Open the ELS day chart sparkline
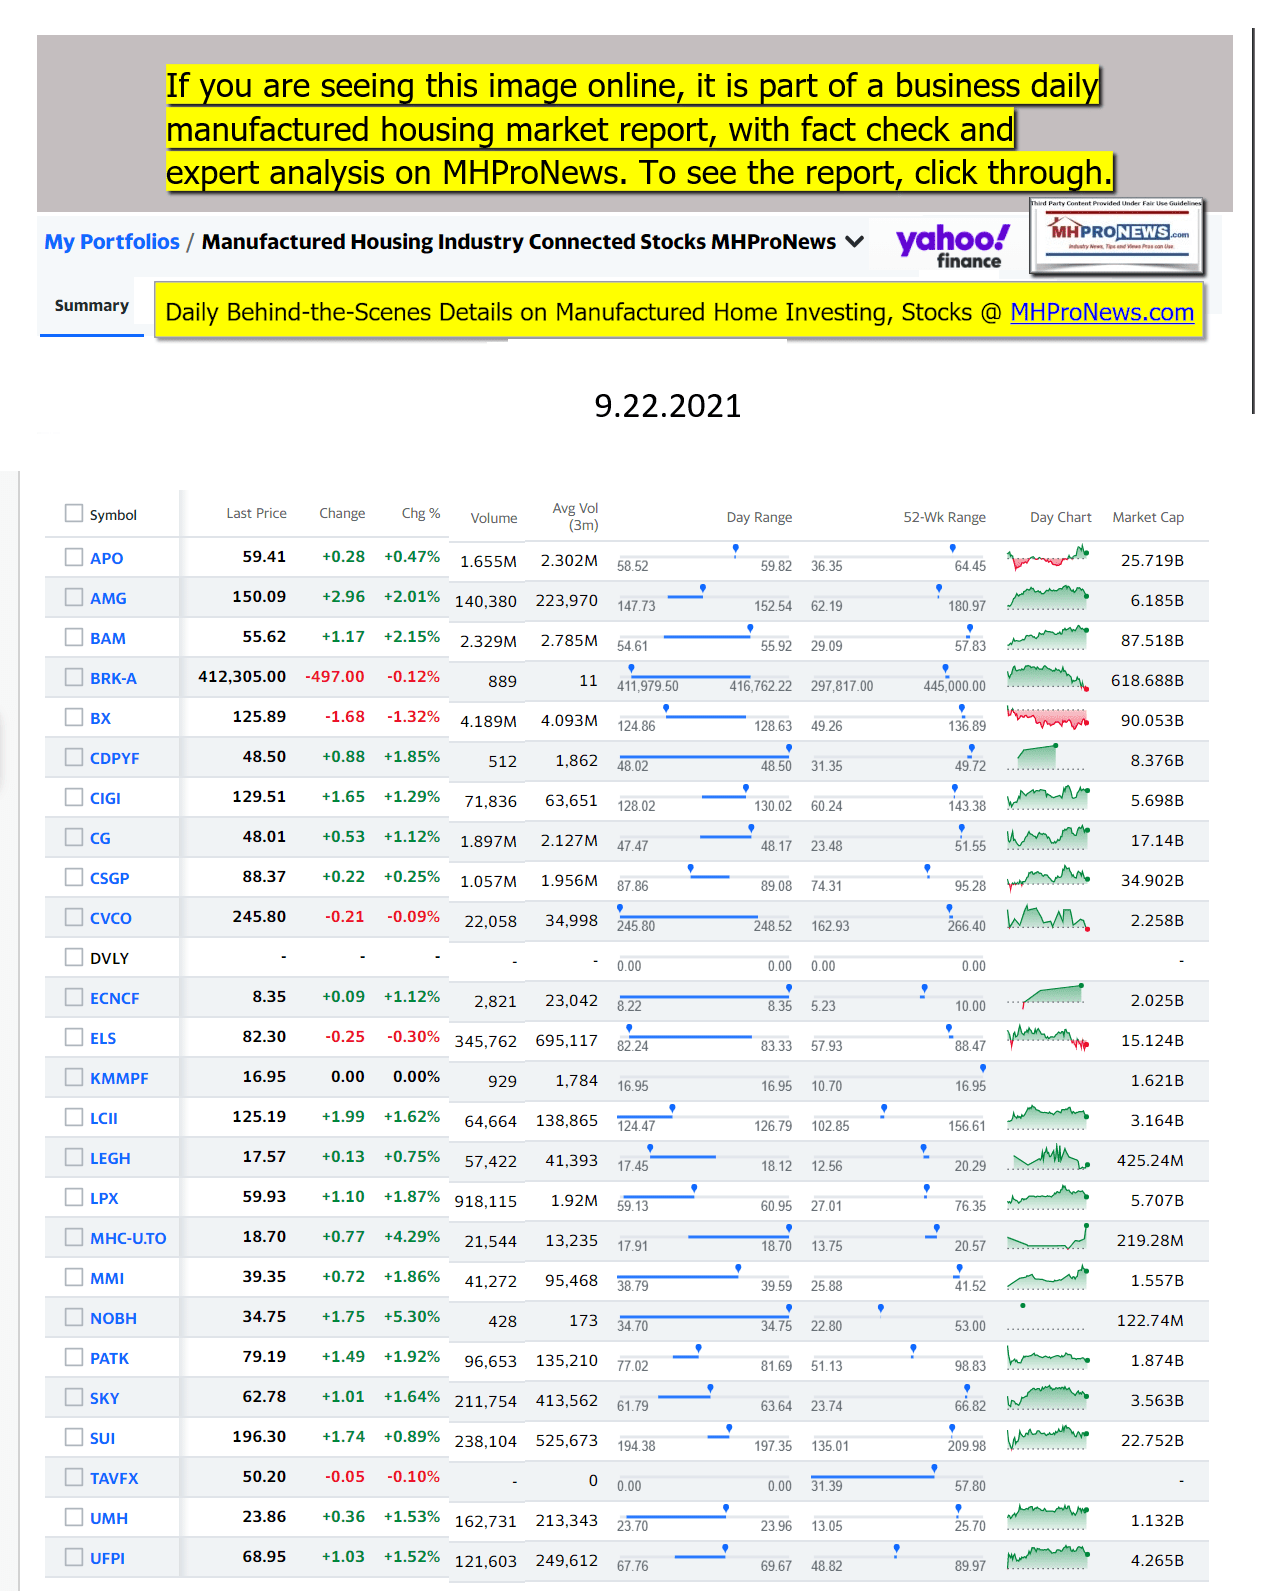This screenshot has width=1280, height=1591. point(1048,1037)
